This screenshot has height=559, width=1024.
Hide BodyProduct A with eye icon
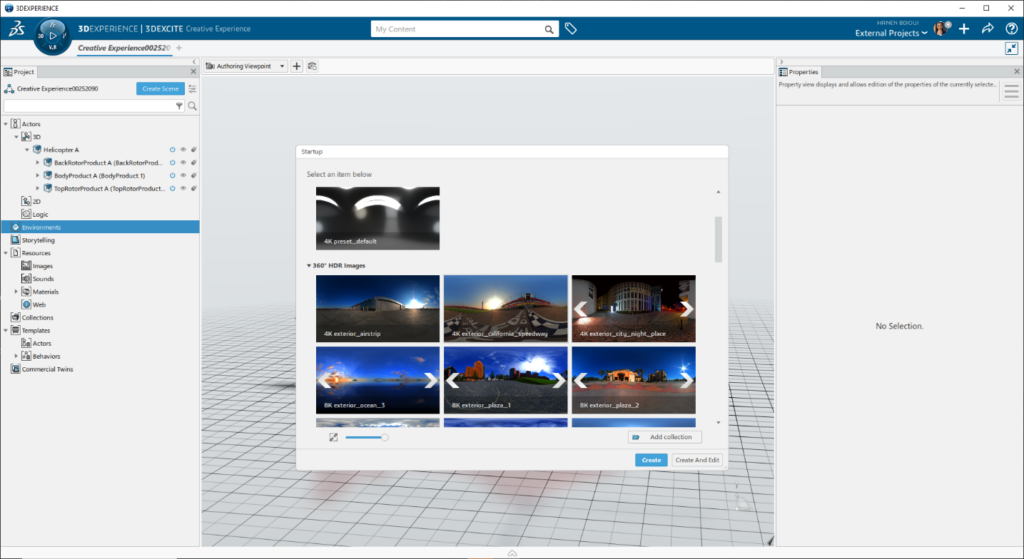coord(184,176)
